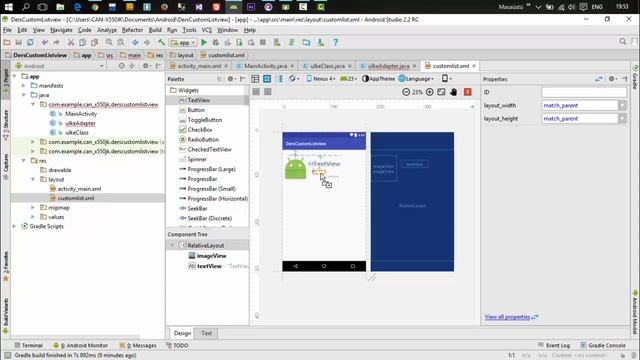Select CheckBox widget in the Palette
Image resolution: width=640 pixels, height=360 pixels.
point(200,130)
